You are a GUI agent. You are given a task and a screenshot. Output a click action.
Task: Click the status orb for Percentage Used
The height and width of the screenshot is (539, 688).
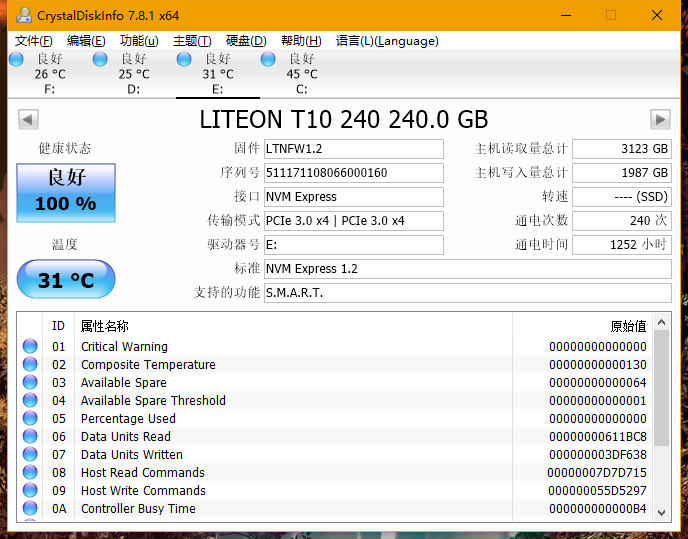[x=30, y=418]
